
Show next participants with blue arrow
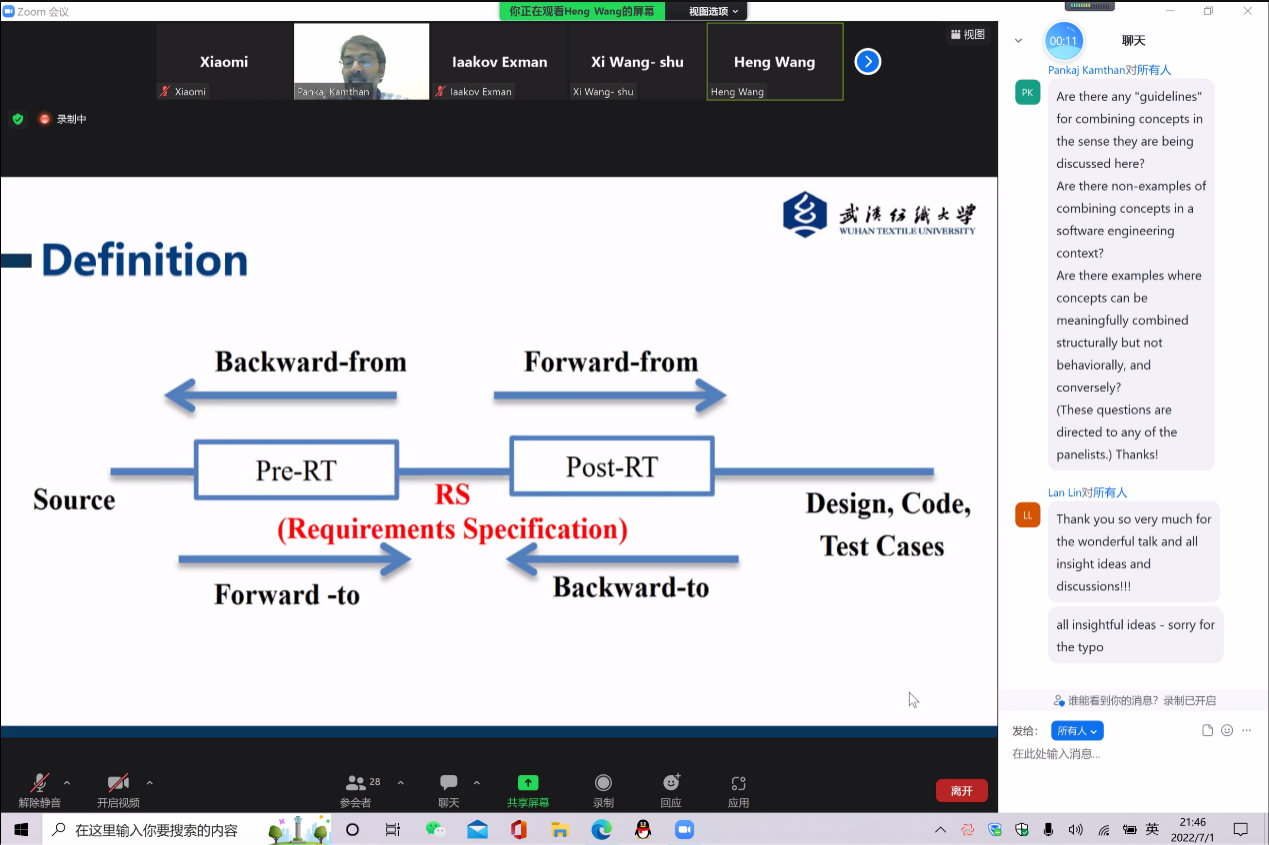coord(868,62)
